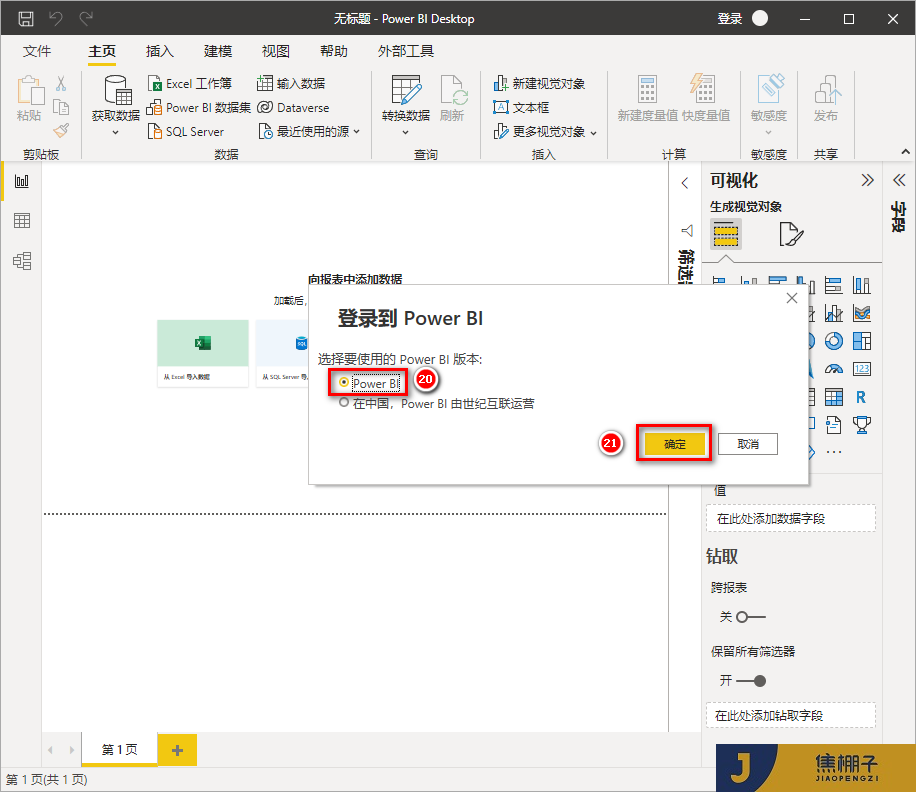Image resolution: width=916 pixels, height=792 pixels.
Task: Expand 获取数据 dropdown
Action: tap(116, 133)
